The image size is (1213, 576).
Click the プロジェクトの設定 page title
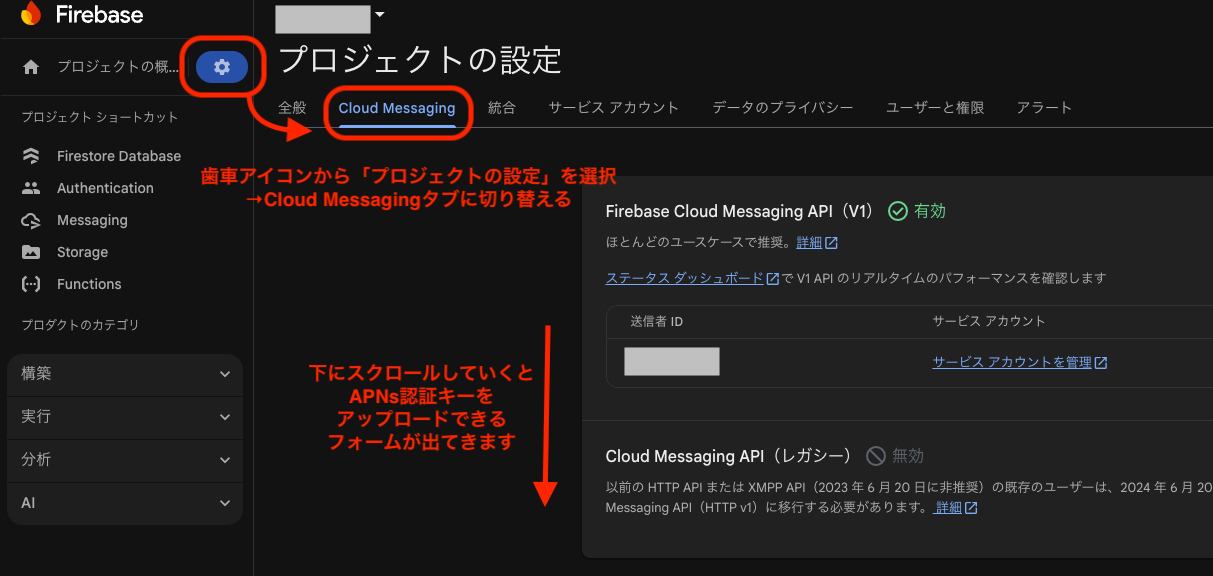pyautogui.click(x=419, y=60)
